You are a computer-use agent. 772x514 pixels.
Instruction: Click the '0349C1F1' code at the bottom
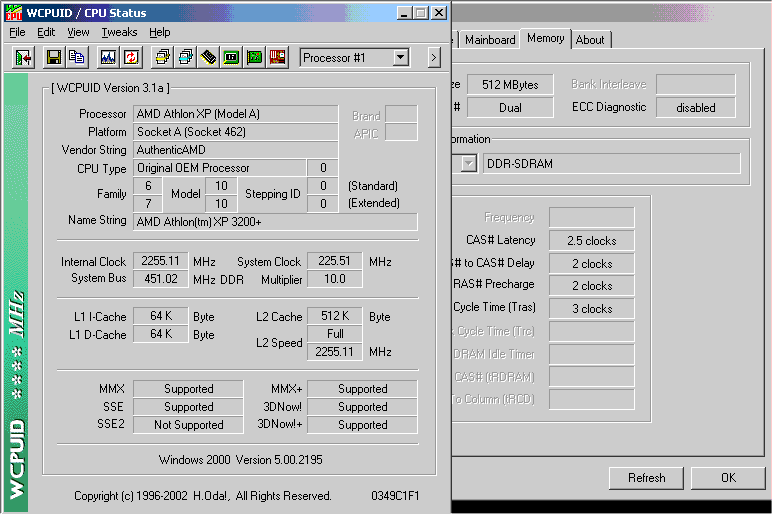click(395, 496)
